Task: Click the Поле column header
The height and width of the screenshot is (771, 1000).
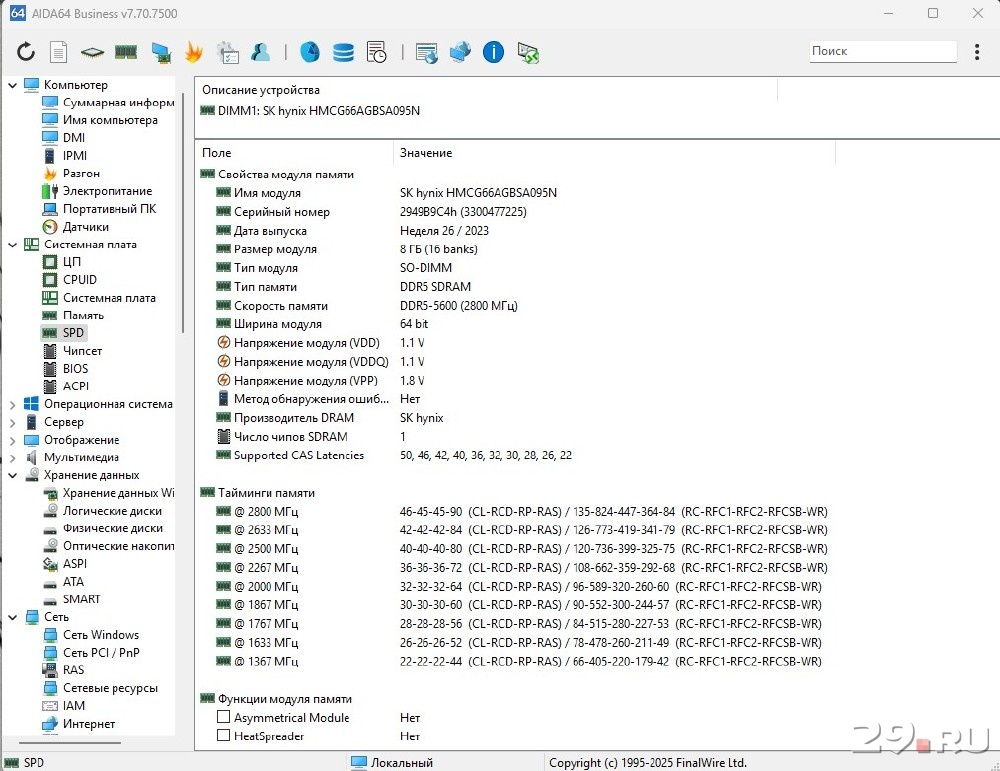Action: click(x=217, y=153)
